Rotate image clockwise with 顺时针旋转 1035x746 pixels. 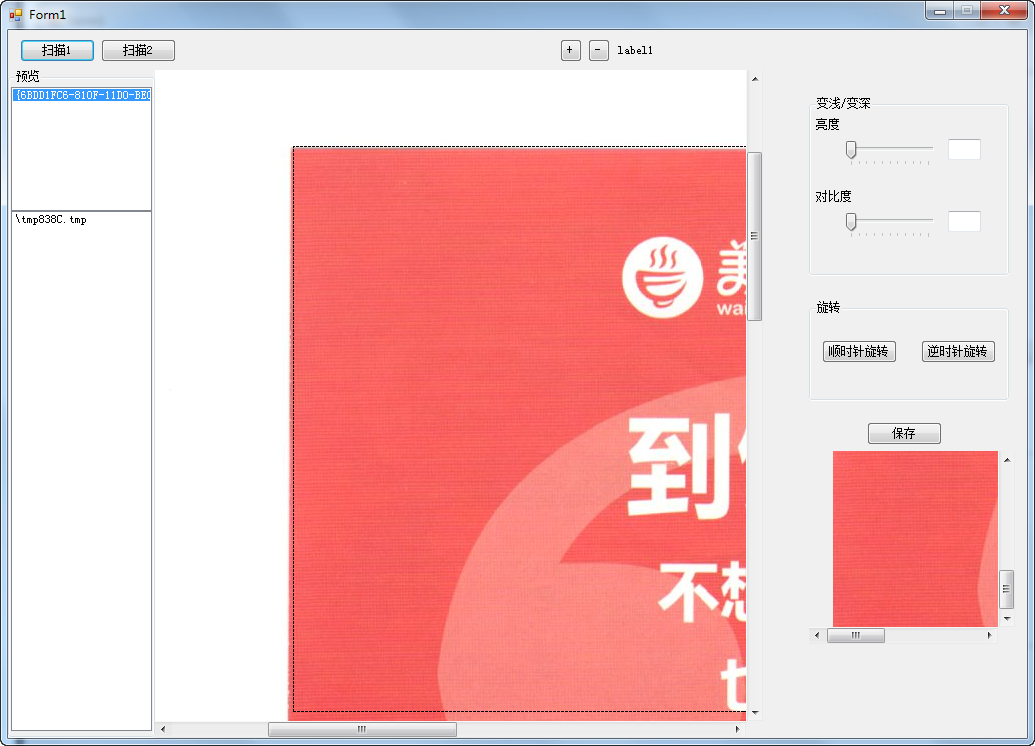[859, 351]
